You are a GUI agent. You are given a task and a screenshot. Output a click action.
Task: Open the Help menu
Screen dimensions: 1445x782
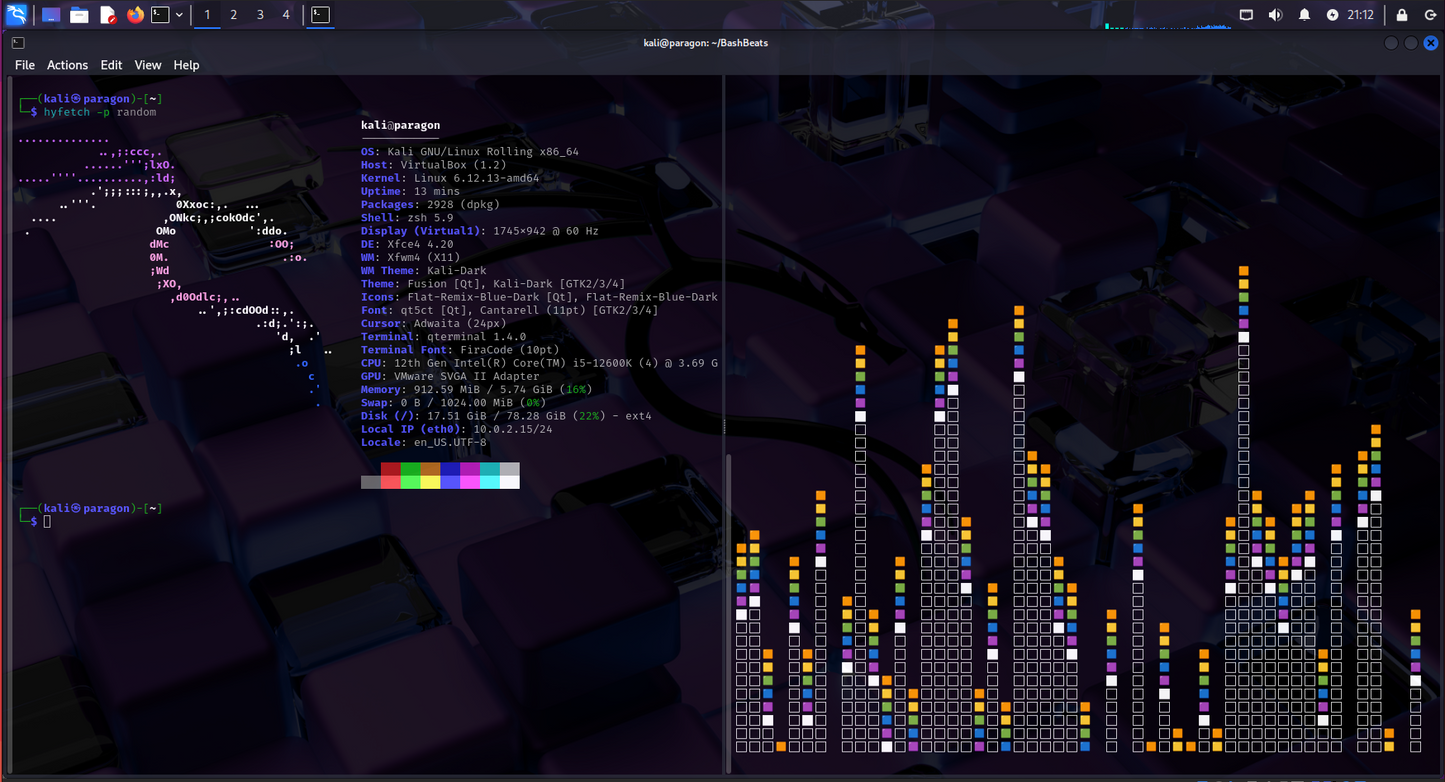pos(187,65)
